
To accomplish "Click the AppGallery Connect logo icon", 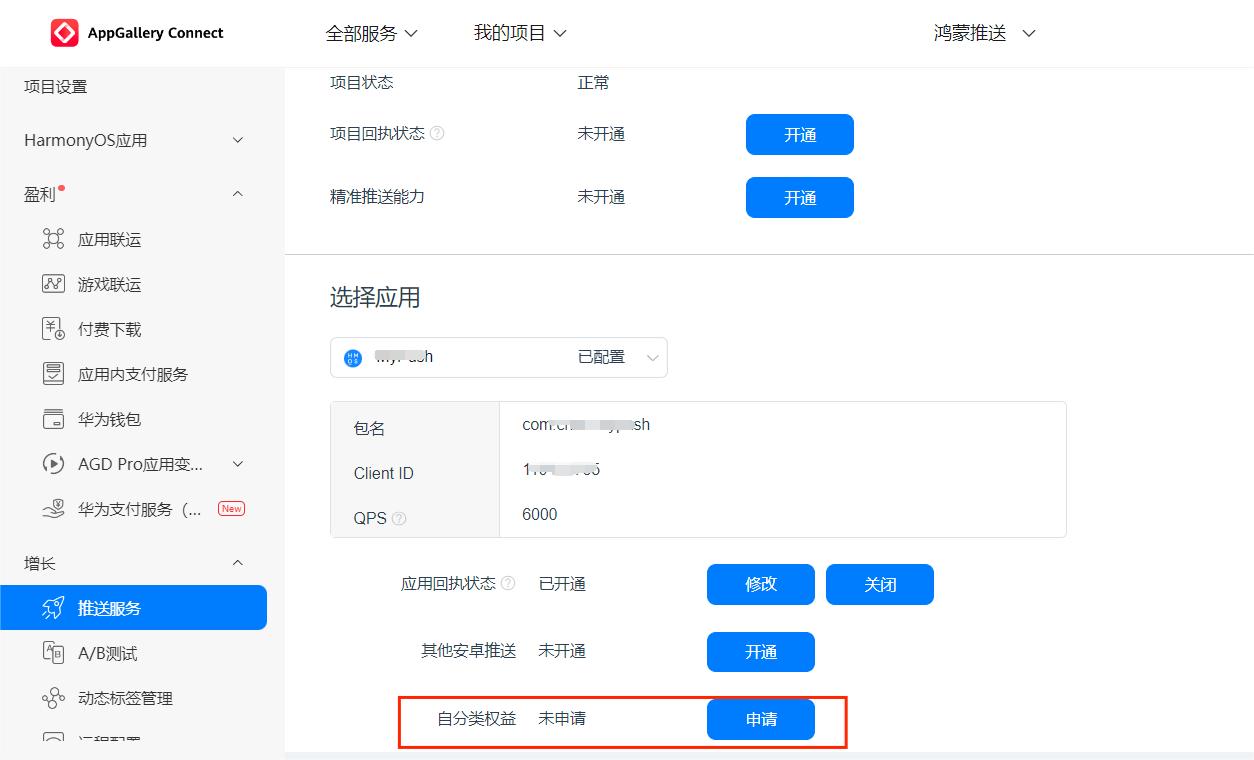I will [64, 33].
